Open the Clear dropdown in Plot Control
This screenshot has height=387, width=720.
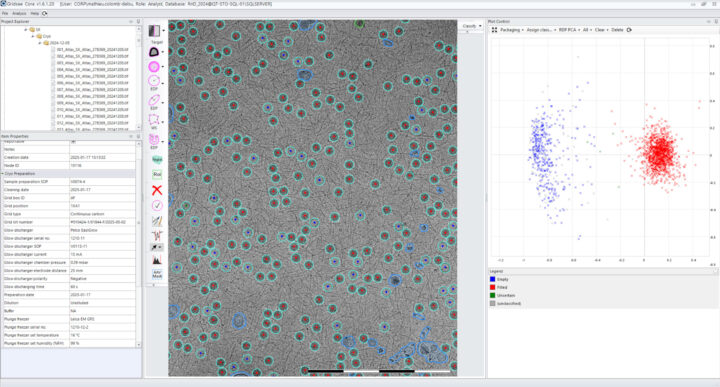click(x=602, y=30)
